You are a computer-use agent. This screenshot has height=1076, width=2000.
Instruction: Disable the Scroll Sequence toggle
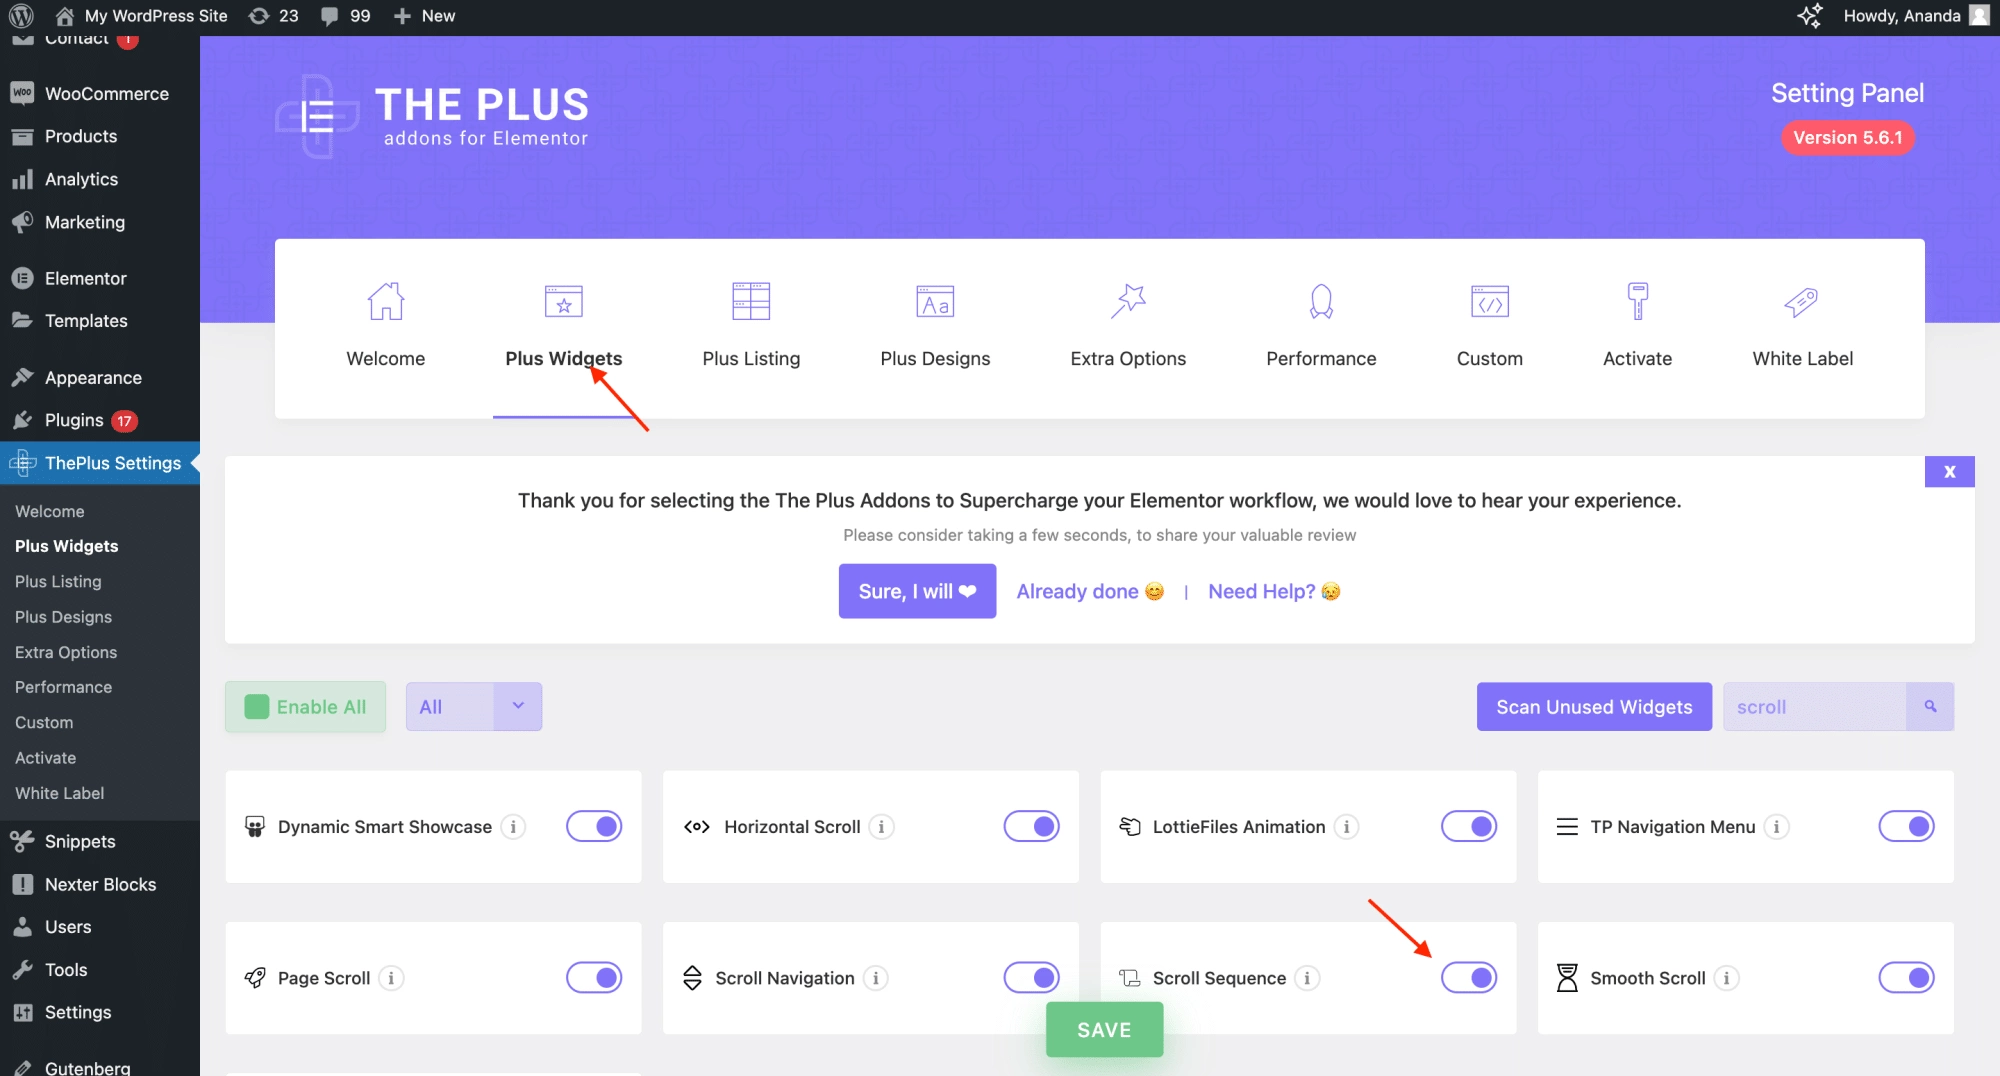point(1468,977)
